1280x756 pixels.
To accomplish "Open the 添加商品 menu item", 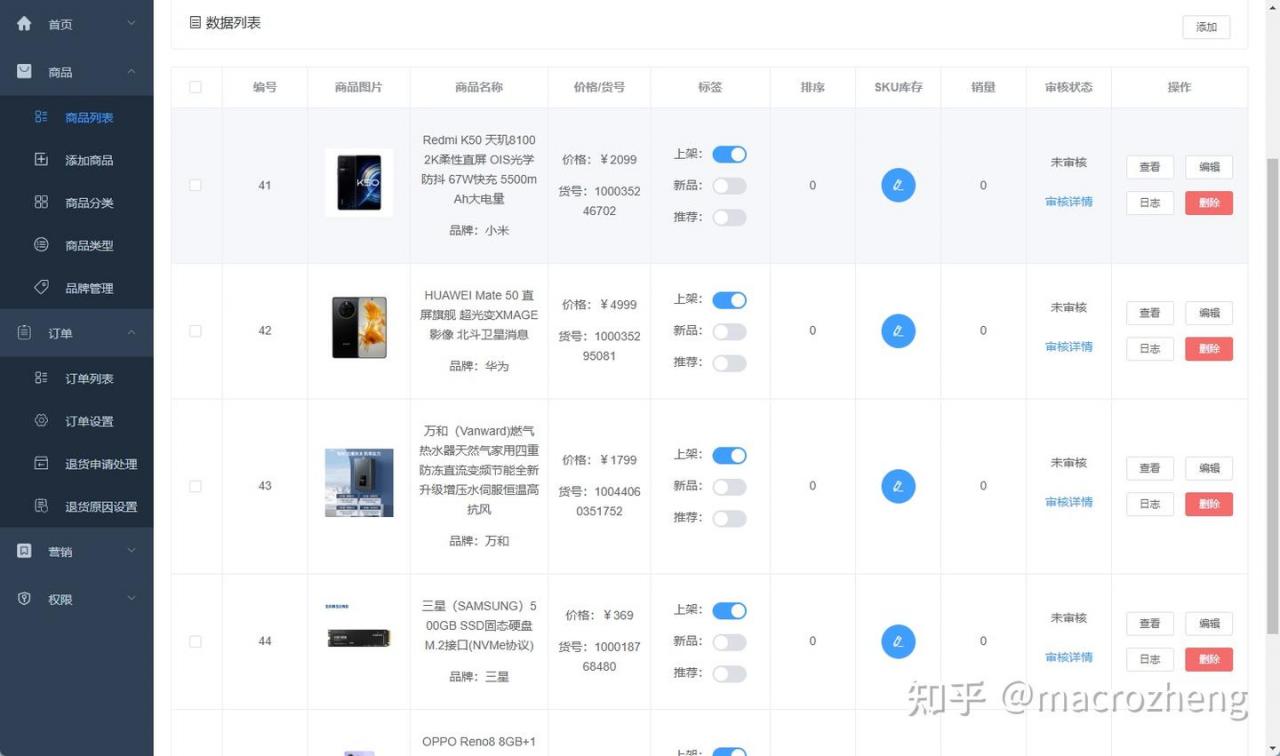I will point(77,160).
